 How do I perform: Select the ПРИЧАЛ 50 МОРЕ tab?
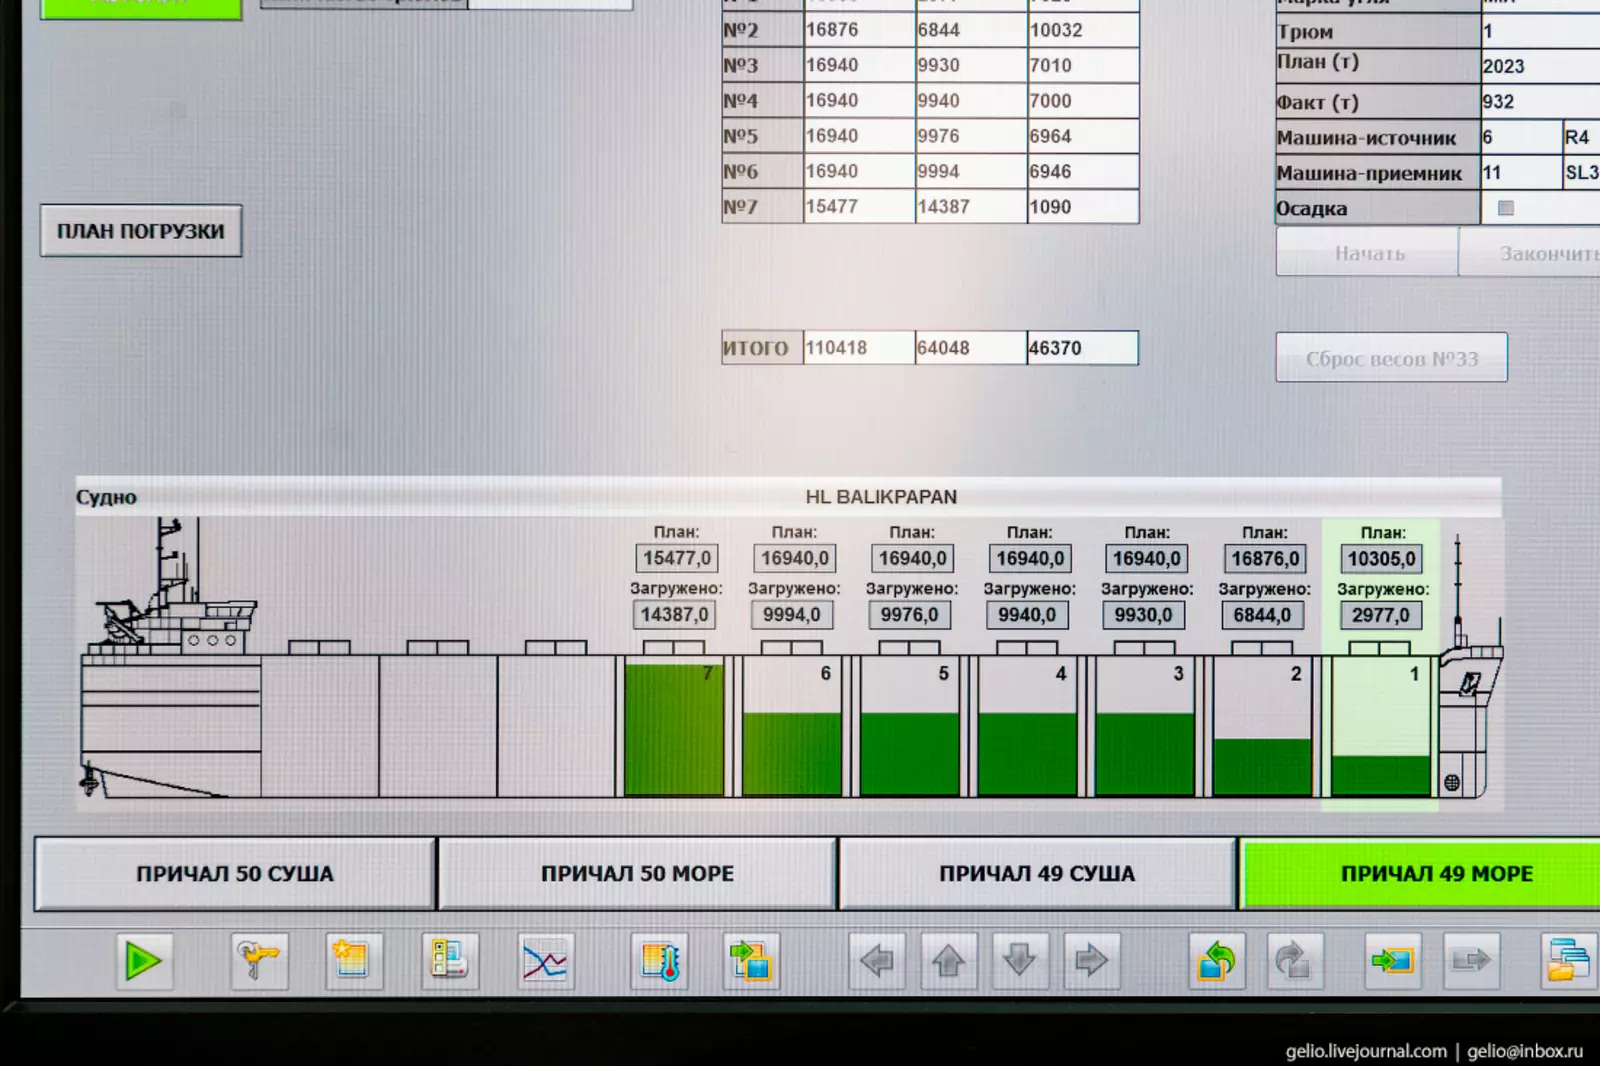pos(637,874)
